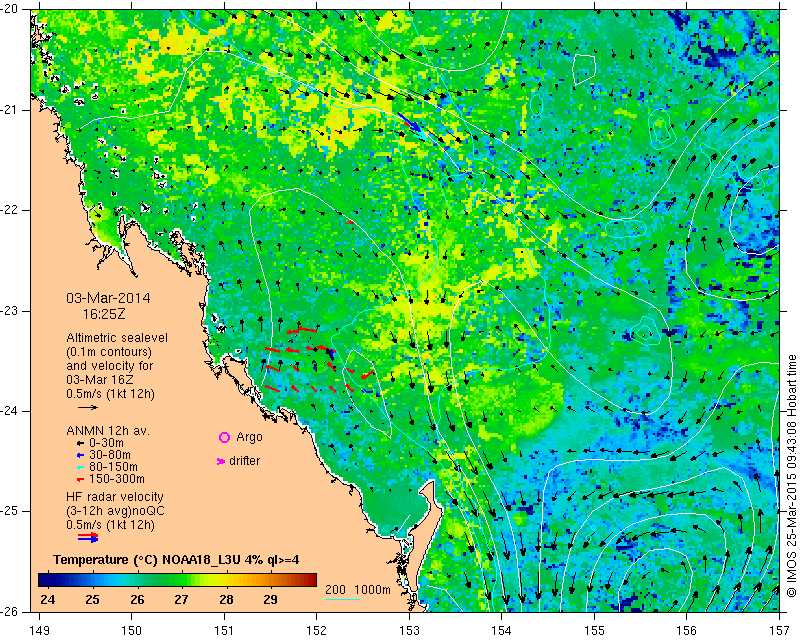Screen dimensions: 800x640
Task: Click the 1000m bathymetry contour label
Action: (x=372, y=590)
